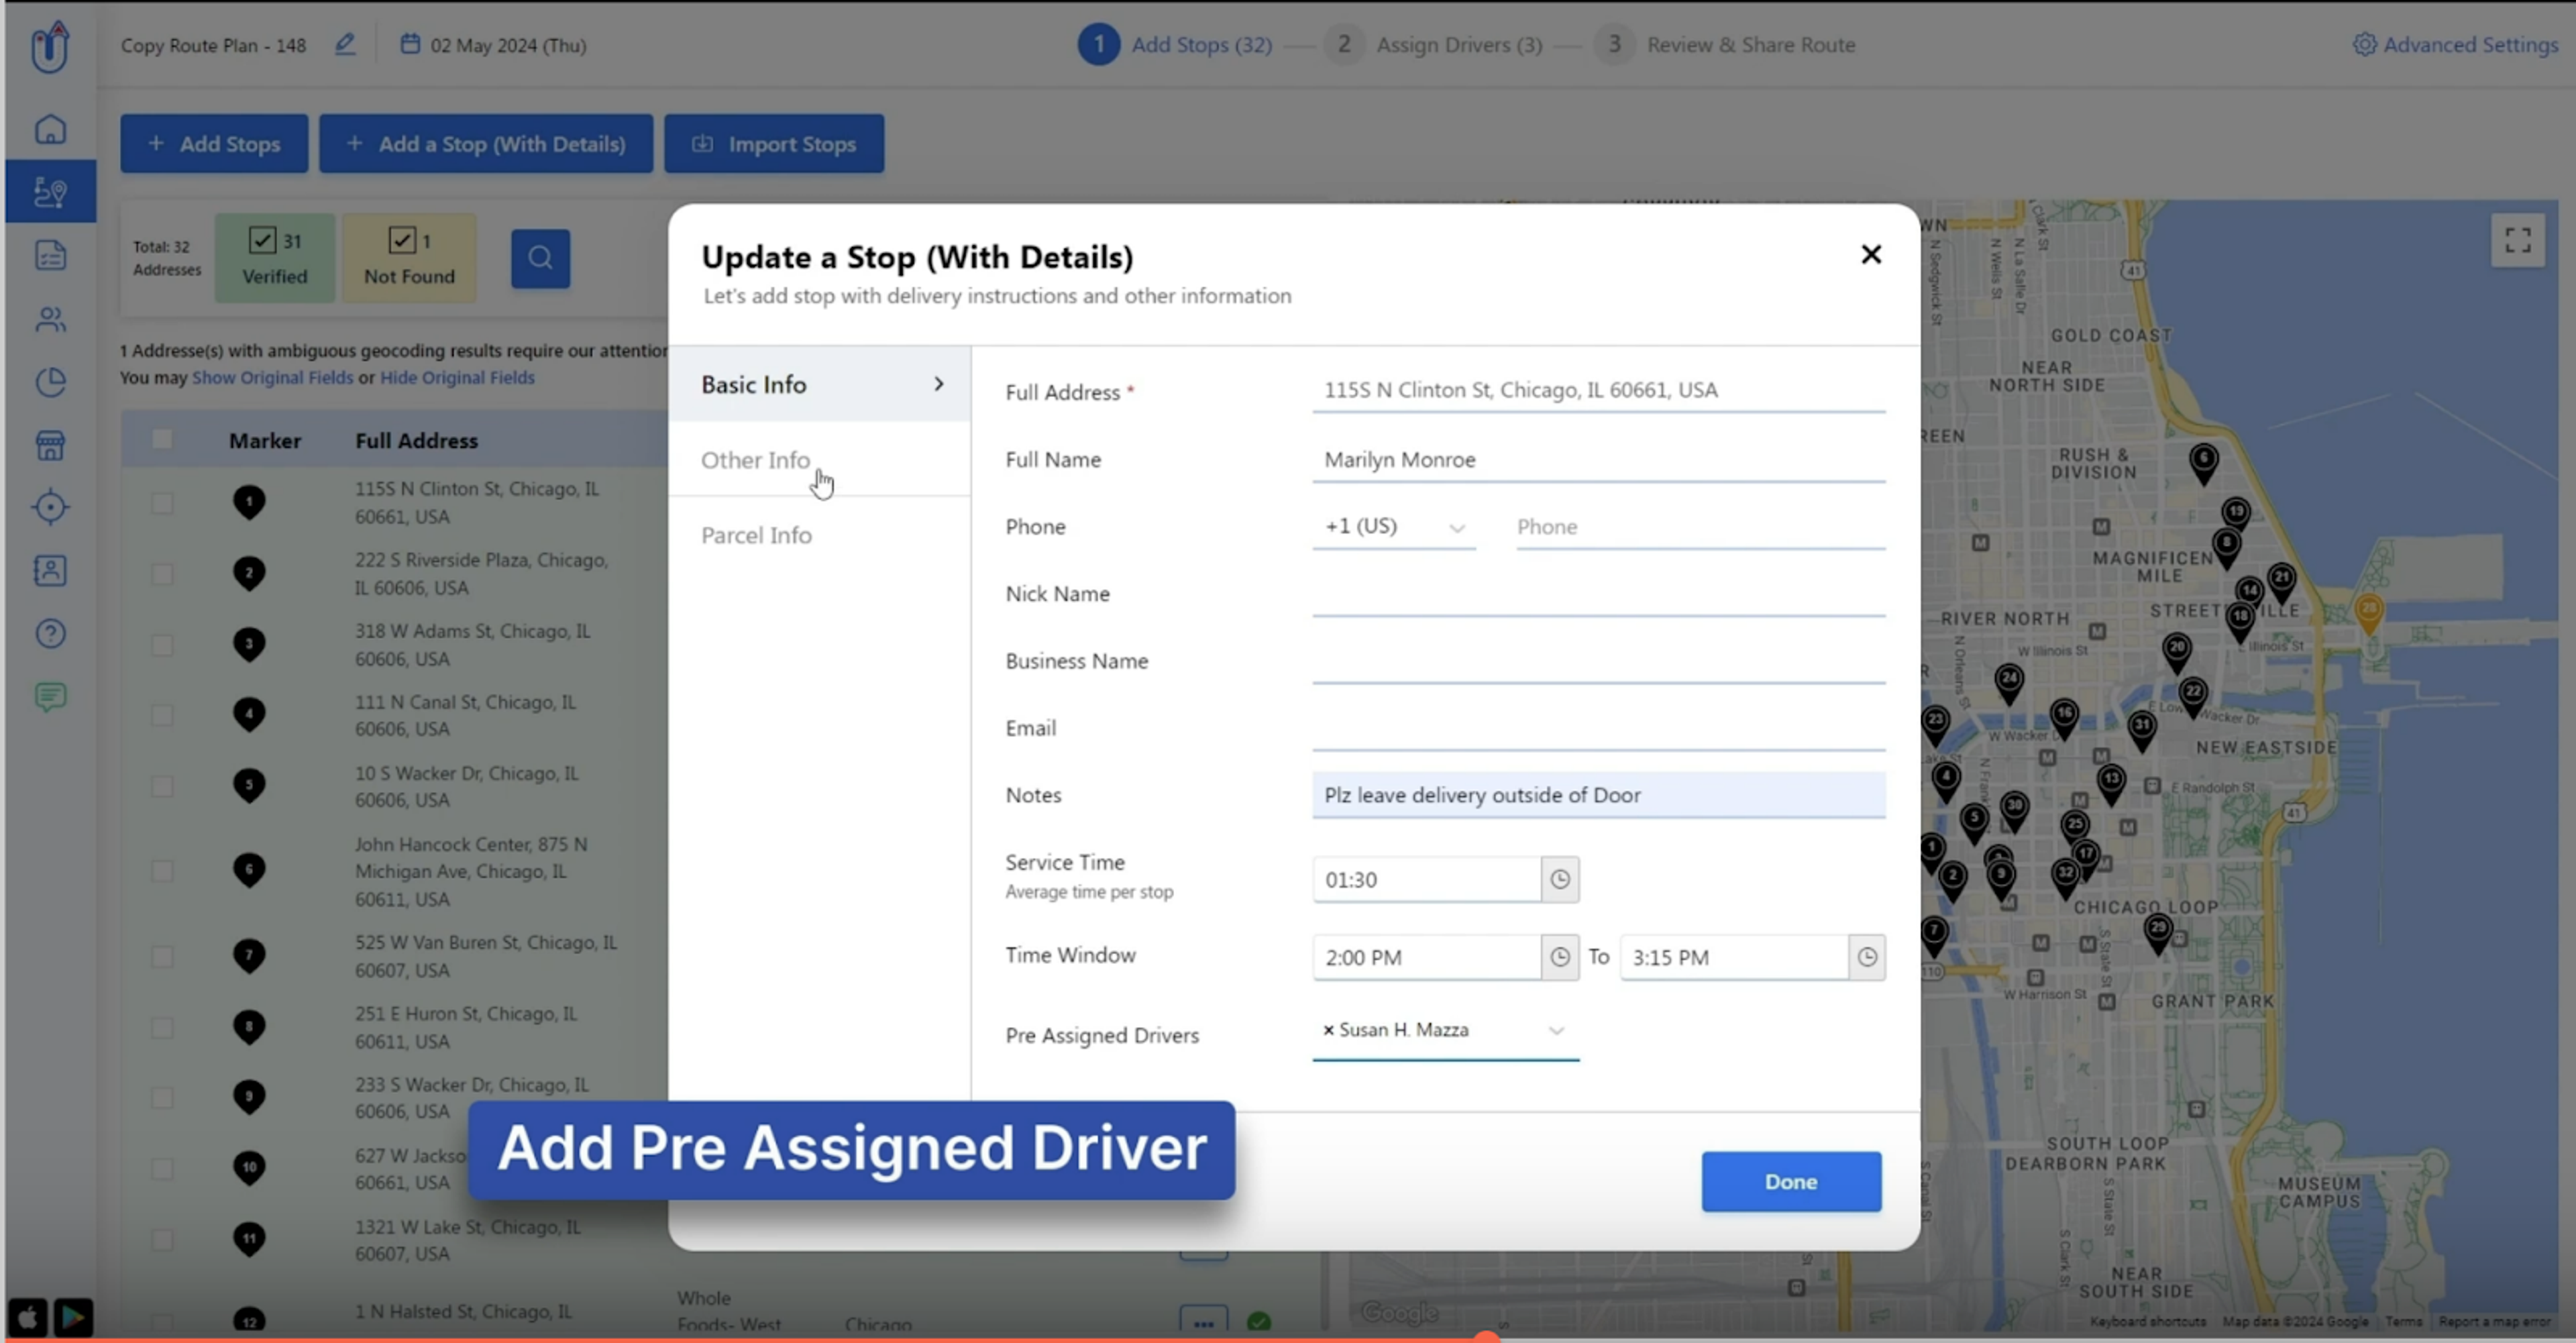This screenshot has height=1343, width=2576.
Task: Open the reports pie chart icon
Action: [x=51, y=382]
